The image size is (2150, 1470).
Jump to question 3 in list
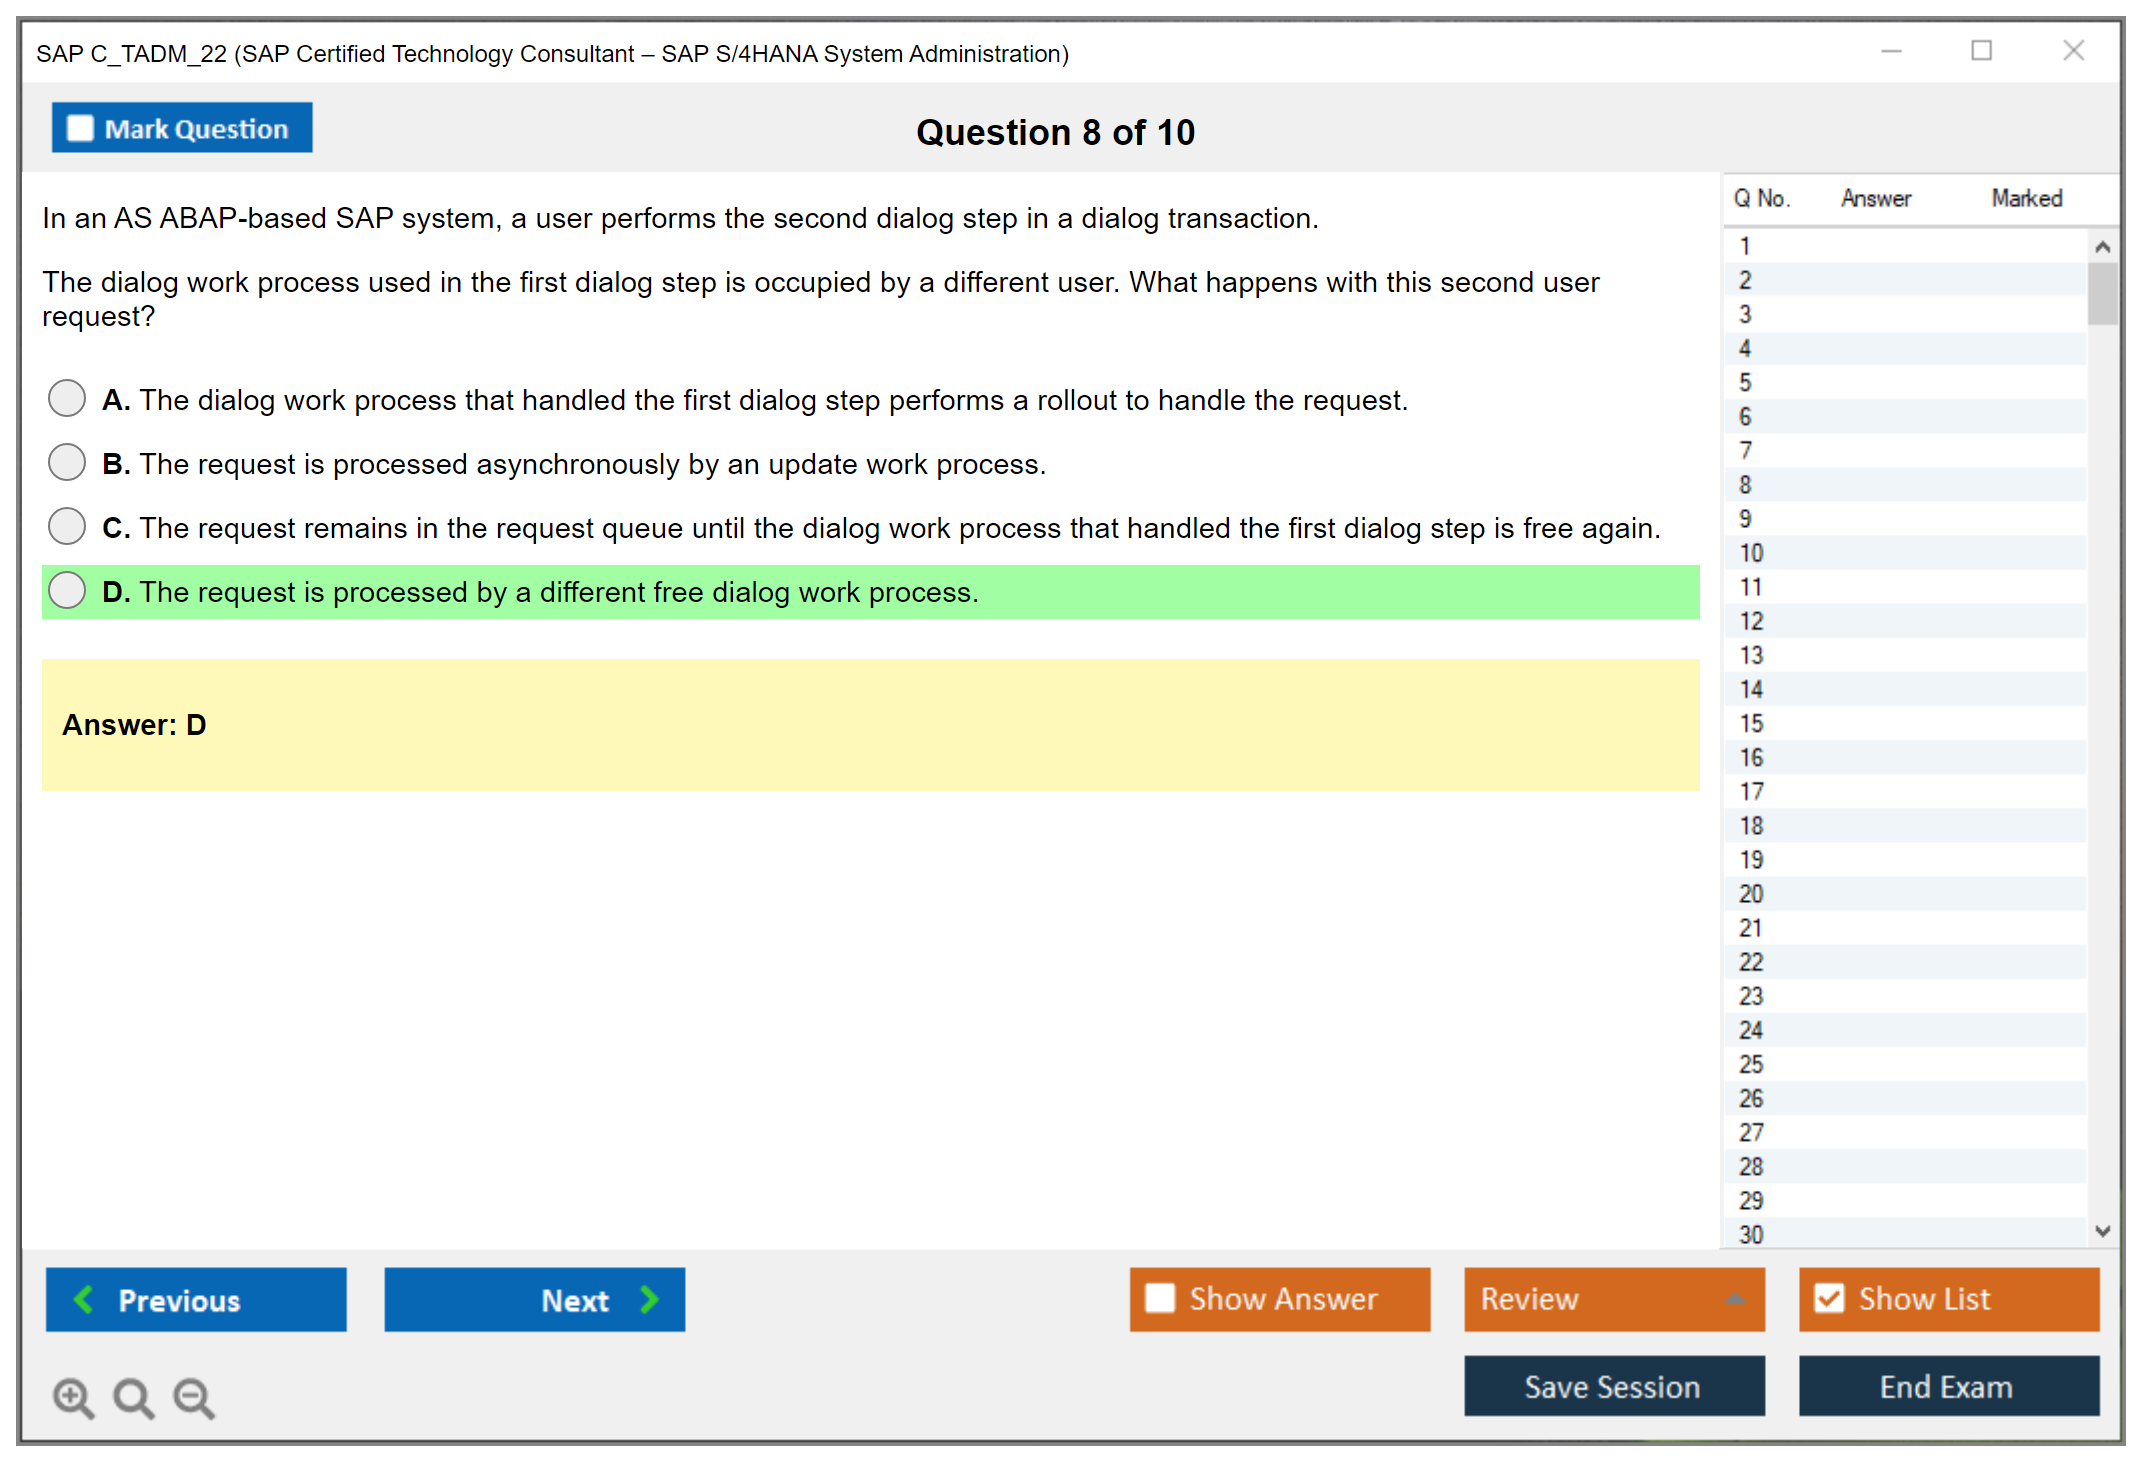click(x=1745, y=314)
